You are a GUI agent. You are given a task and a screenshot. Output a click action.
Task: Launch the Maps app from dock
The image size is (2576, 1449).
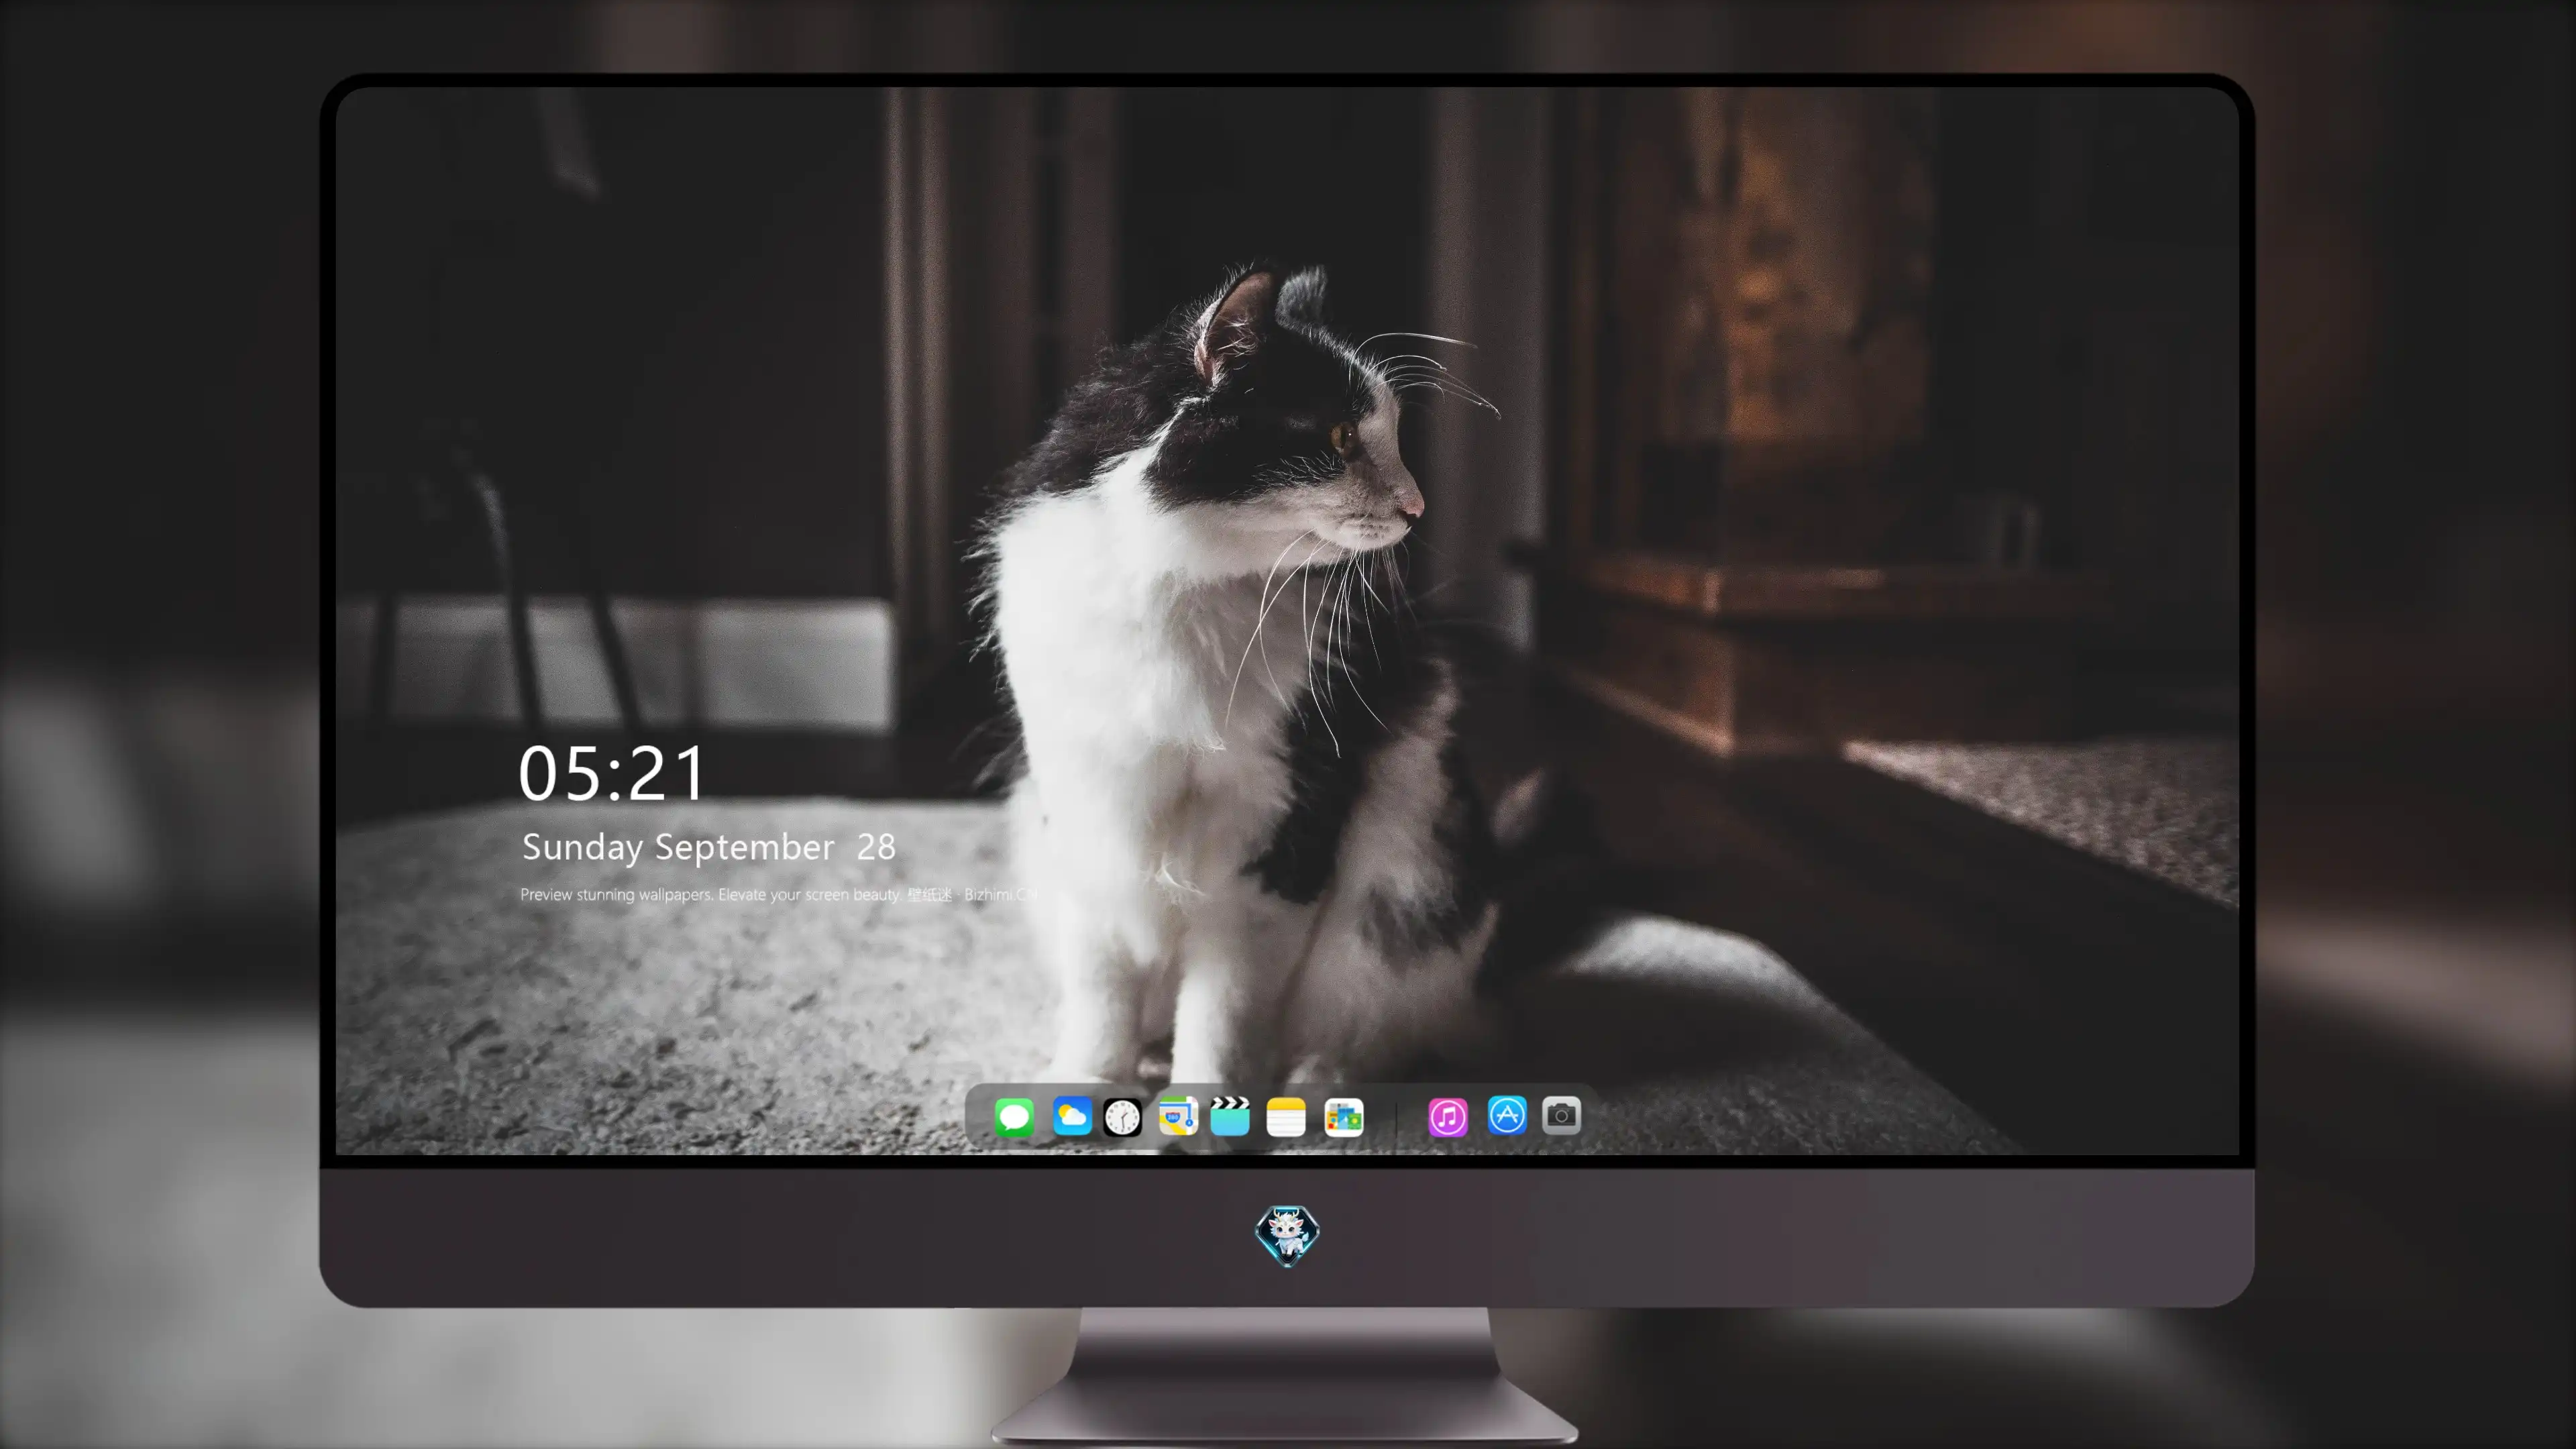1178,1116
